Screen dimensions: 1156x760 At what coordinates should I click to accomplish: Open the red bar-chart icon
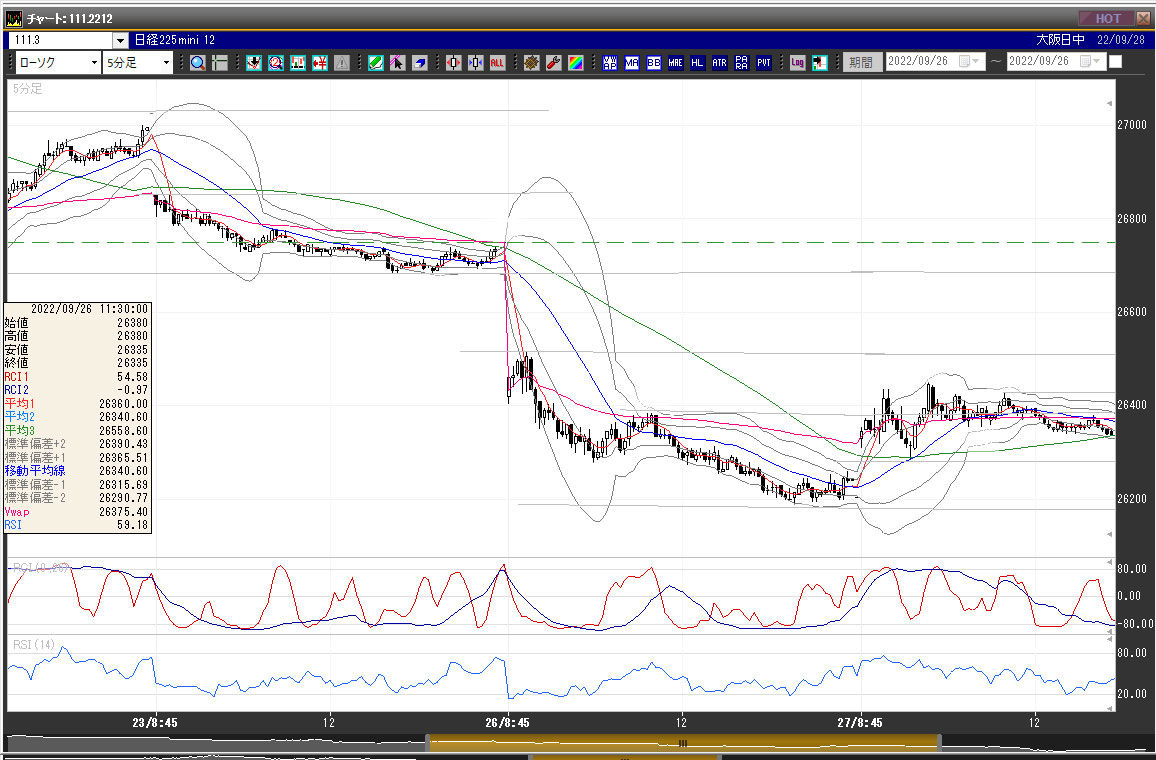click(x=298, y=63)
